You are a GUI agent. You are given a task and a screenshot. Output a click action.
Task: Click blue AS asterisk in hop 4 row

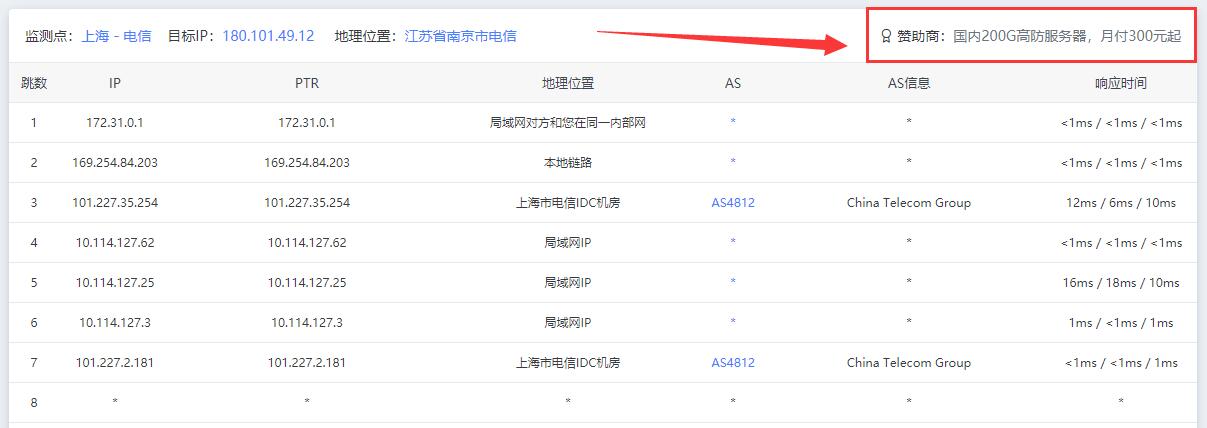[733, 243]
